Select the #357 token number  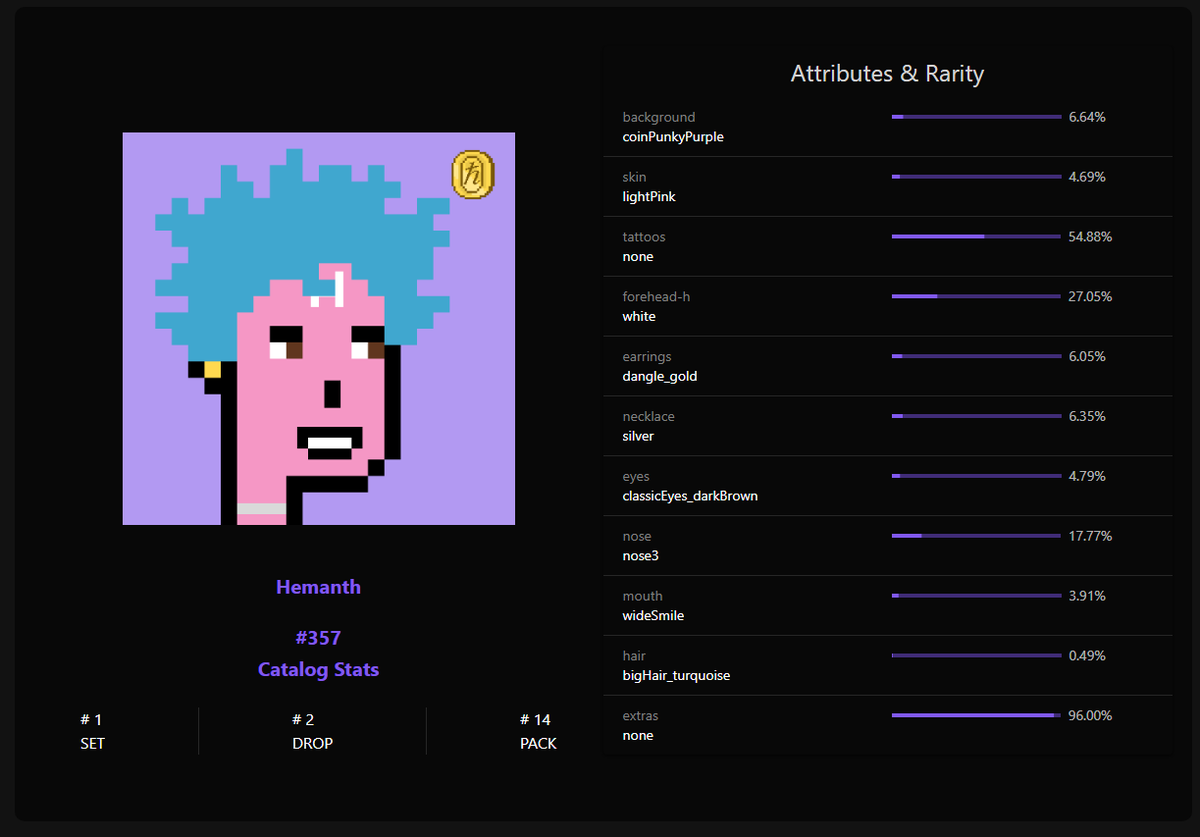319,638
